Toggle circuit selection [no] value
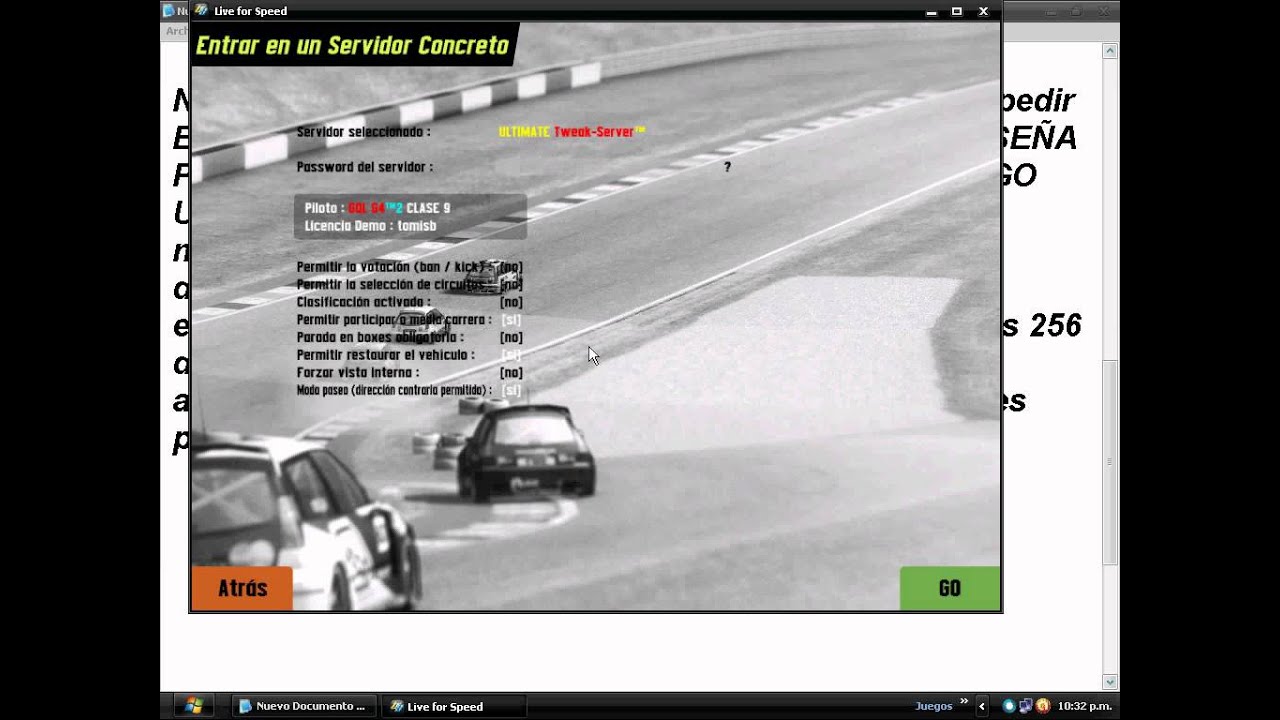The image size is (1280, 720). (511, 285)
